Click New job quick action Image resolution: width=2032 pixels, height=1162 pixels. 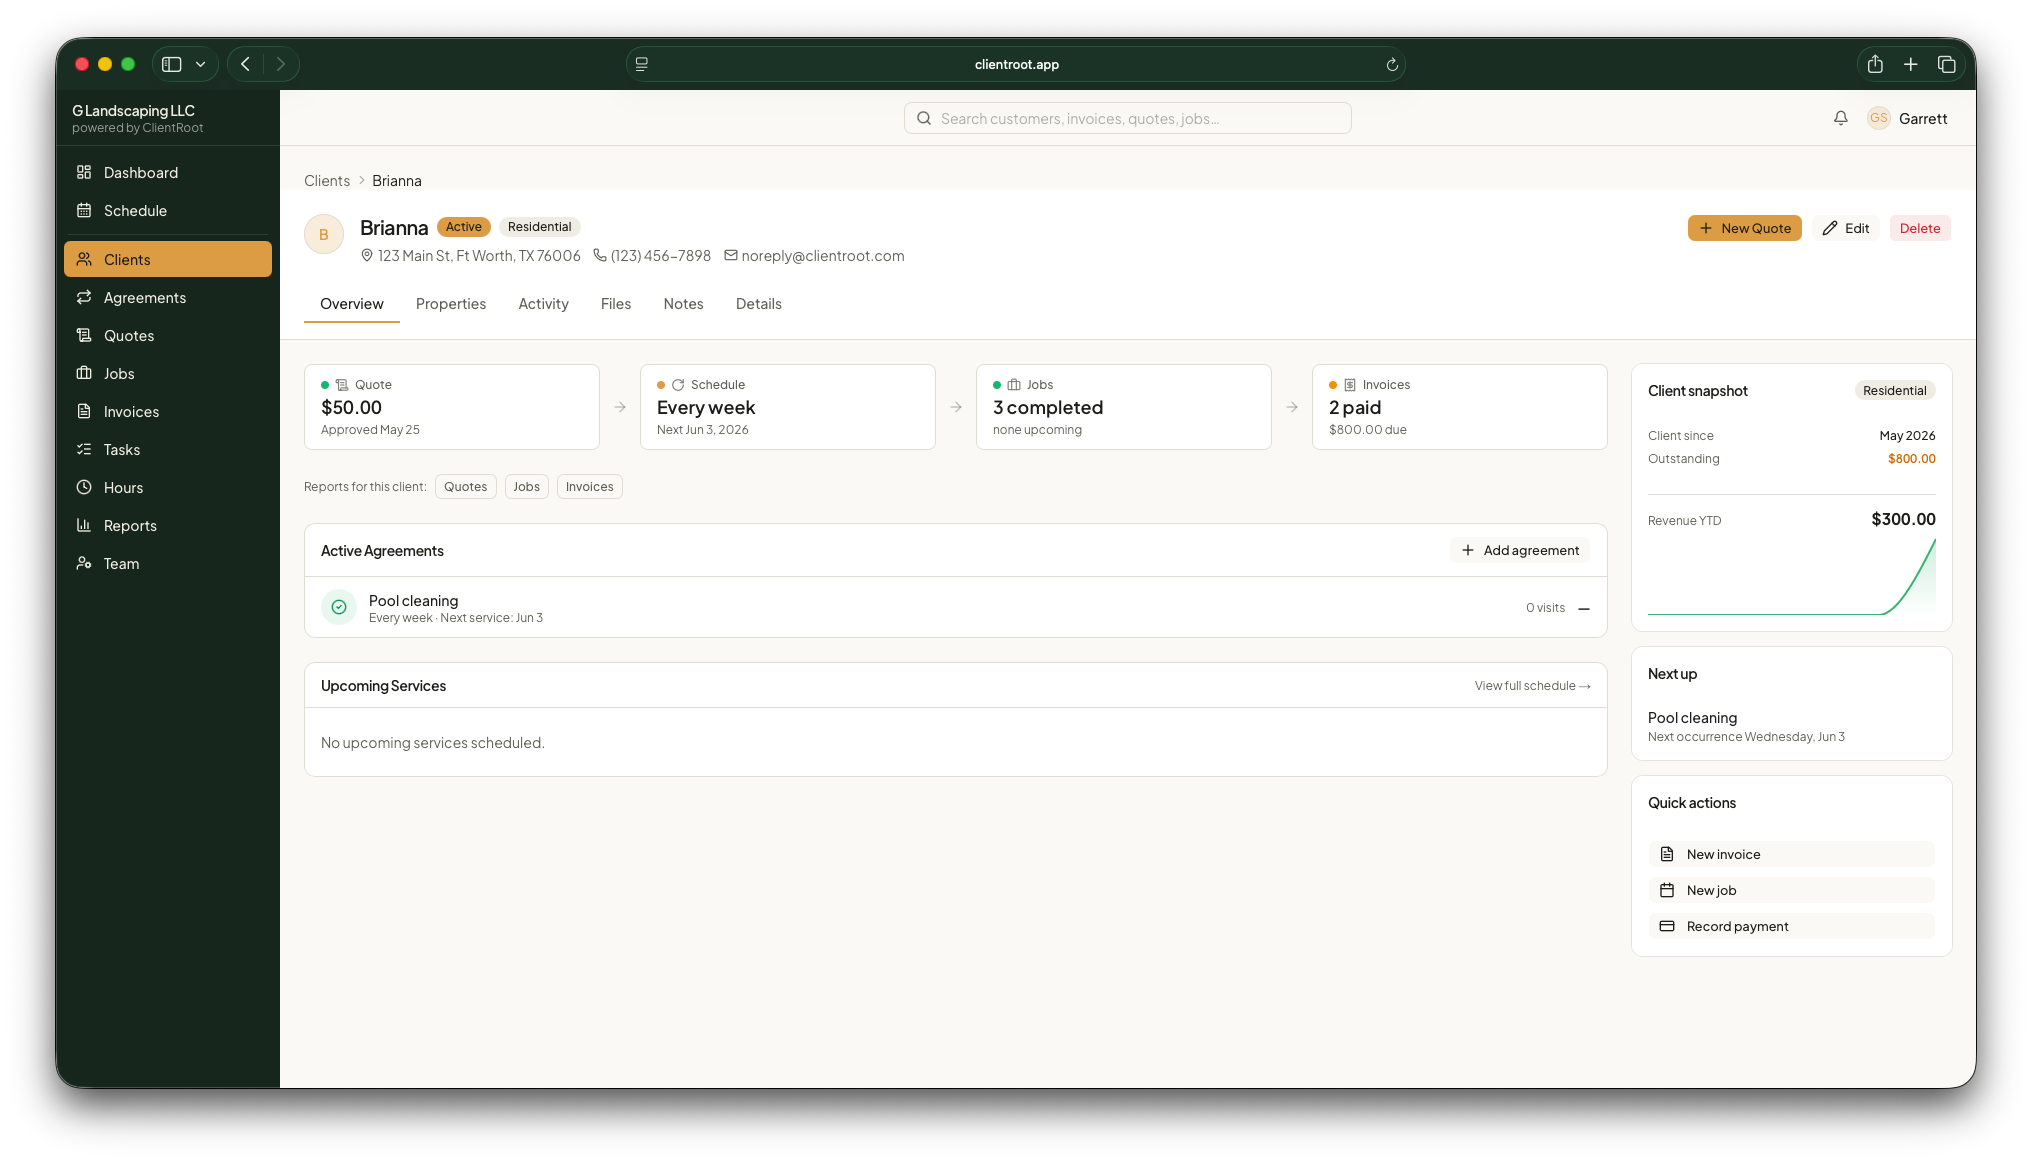click(1791, 890)
